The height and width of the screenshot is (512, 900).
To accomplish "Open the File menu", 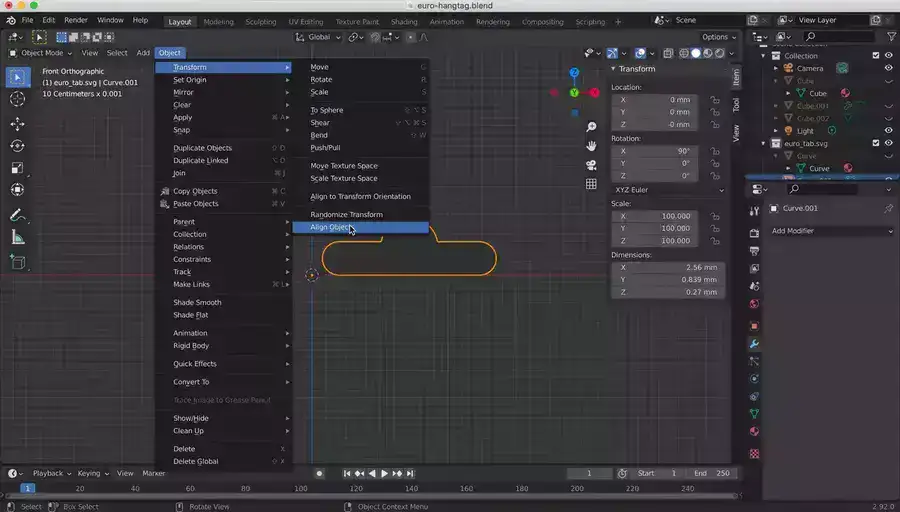I will [27, 20].
